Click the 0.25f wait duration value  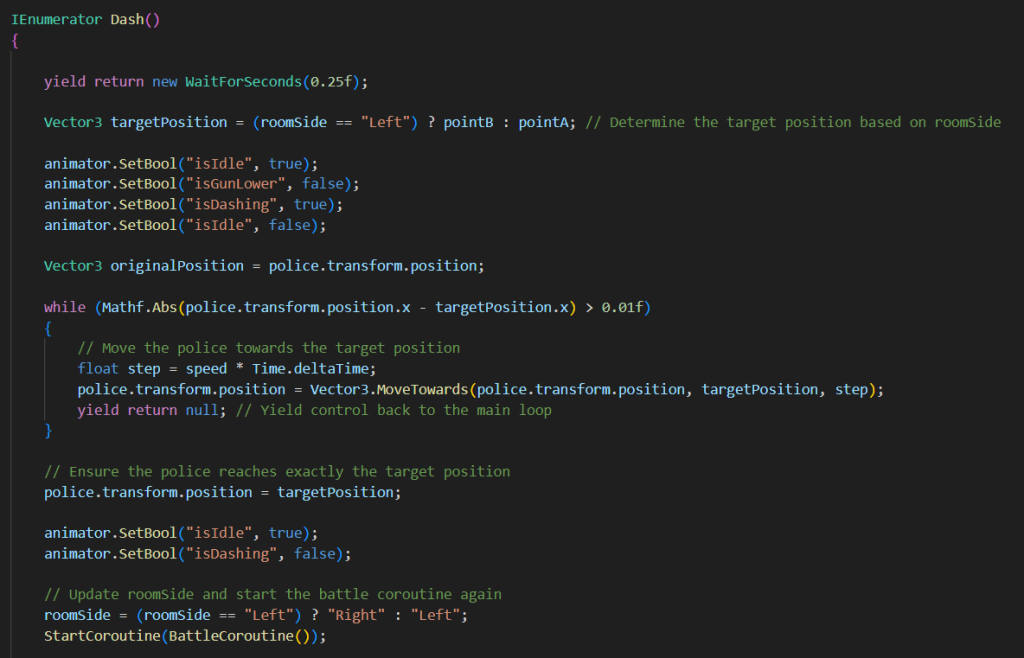point(335,81)
